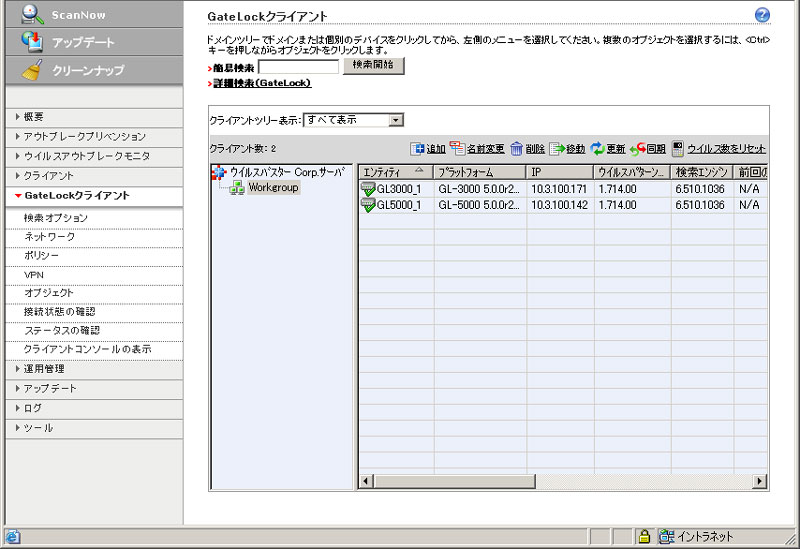This screenshot has height=549, width=800.
Task: Sort by the 検索エンジン column header
Action: coord(702,172)
